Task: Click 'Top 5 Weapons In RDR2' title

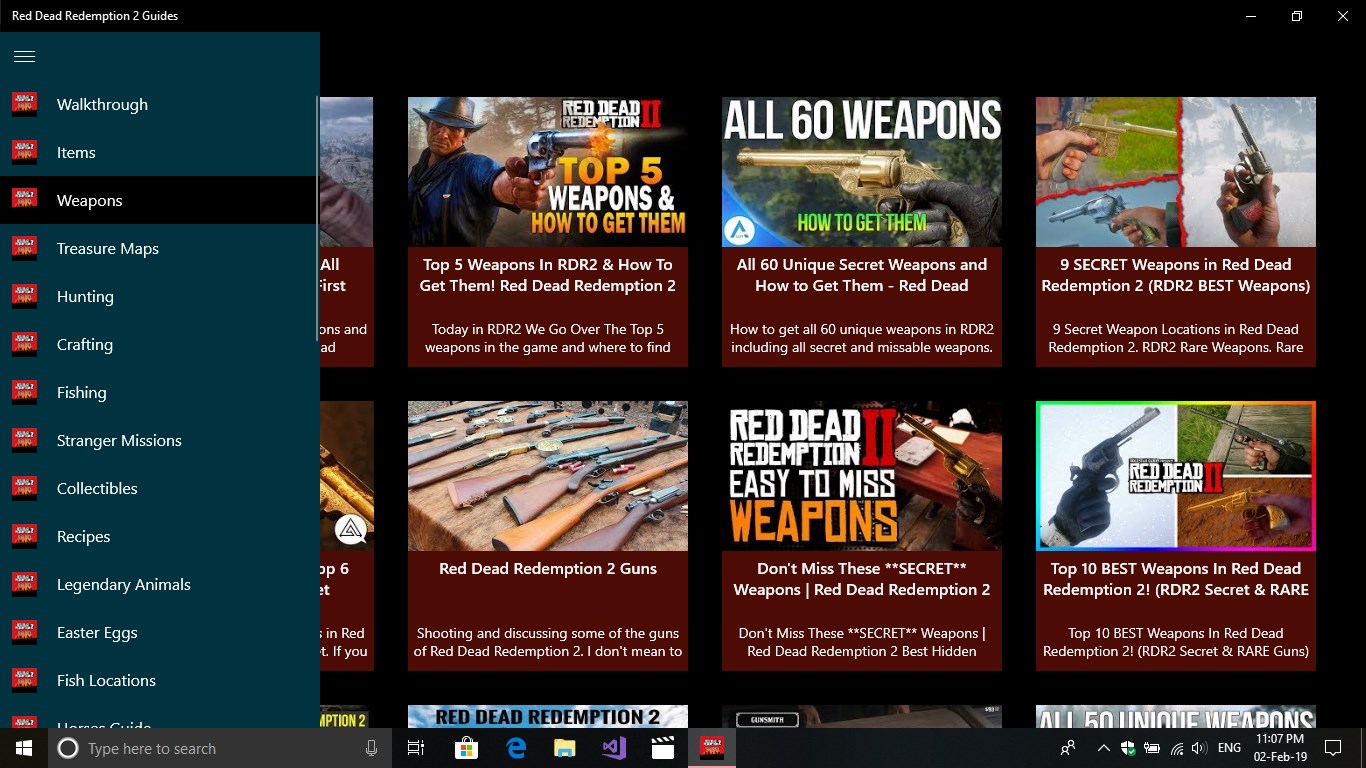Action: tap(548, 275)
